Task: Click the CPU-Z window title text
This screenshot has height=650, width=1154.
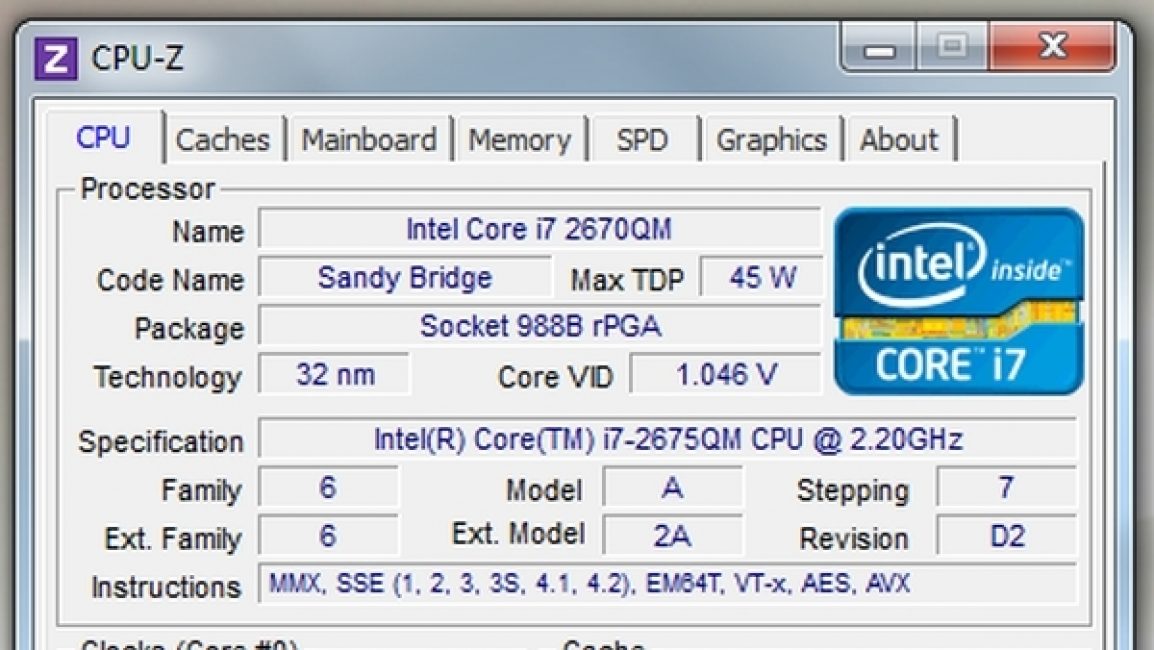Action: tap(137, 59)
